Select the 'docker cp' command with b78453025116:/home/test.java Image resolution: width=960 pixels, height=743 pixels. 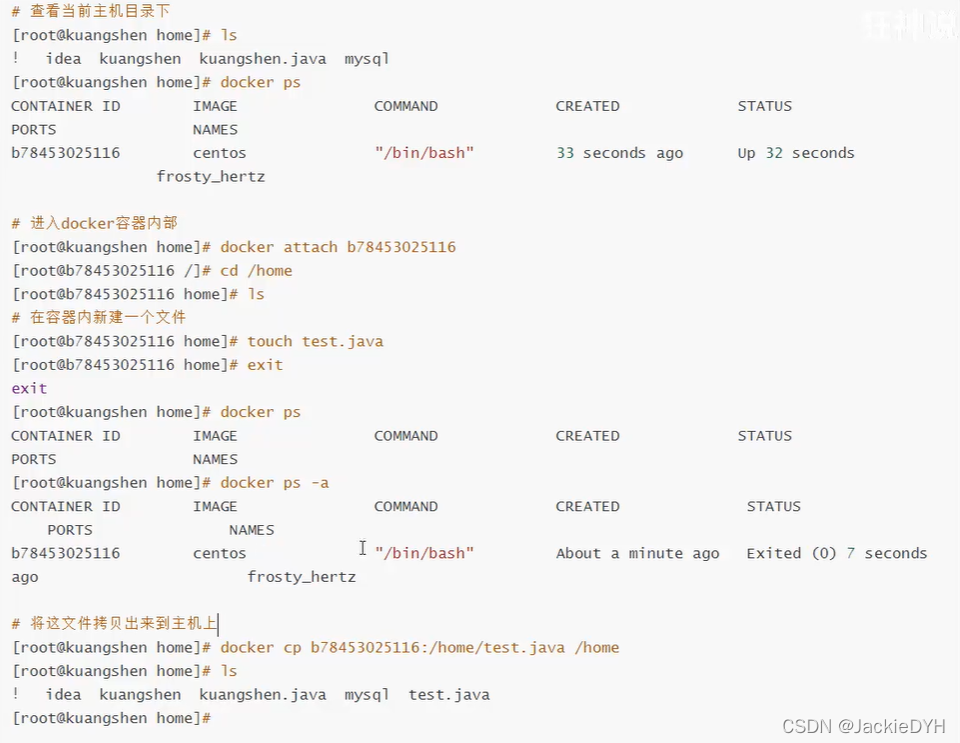coord(419,648)
